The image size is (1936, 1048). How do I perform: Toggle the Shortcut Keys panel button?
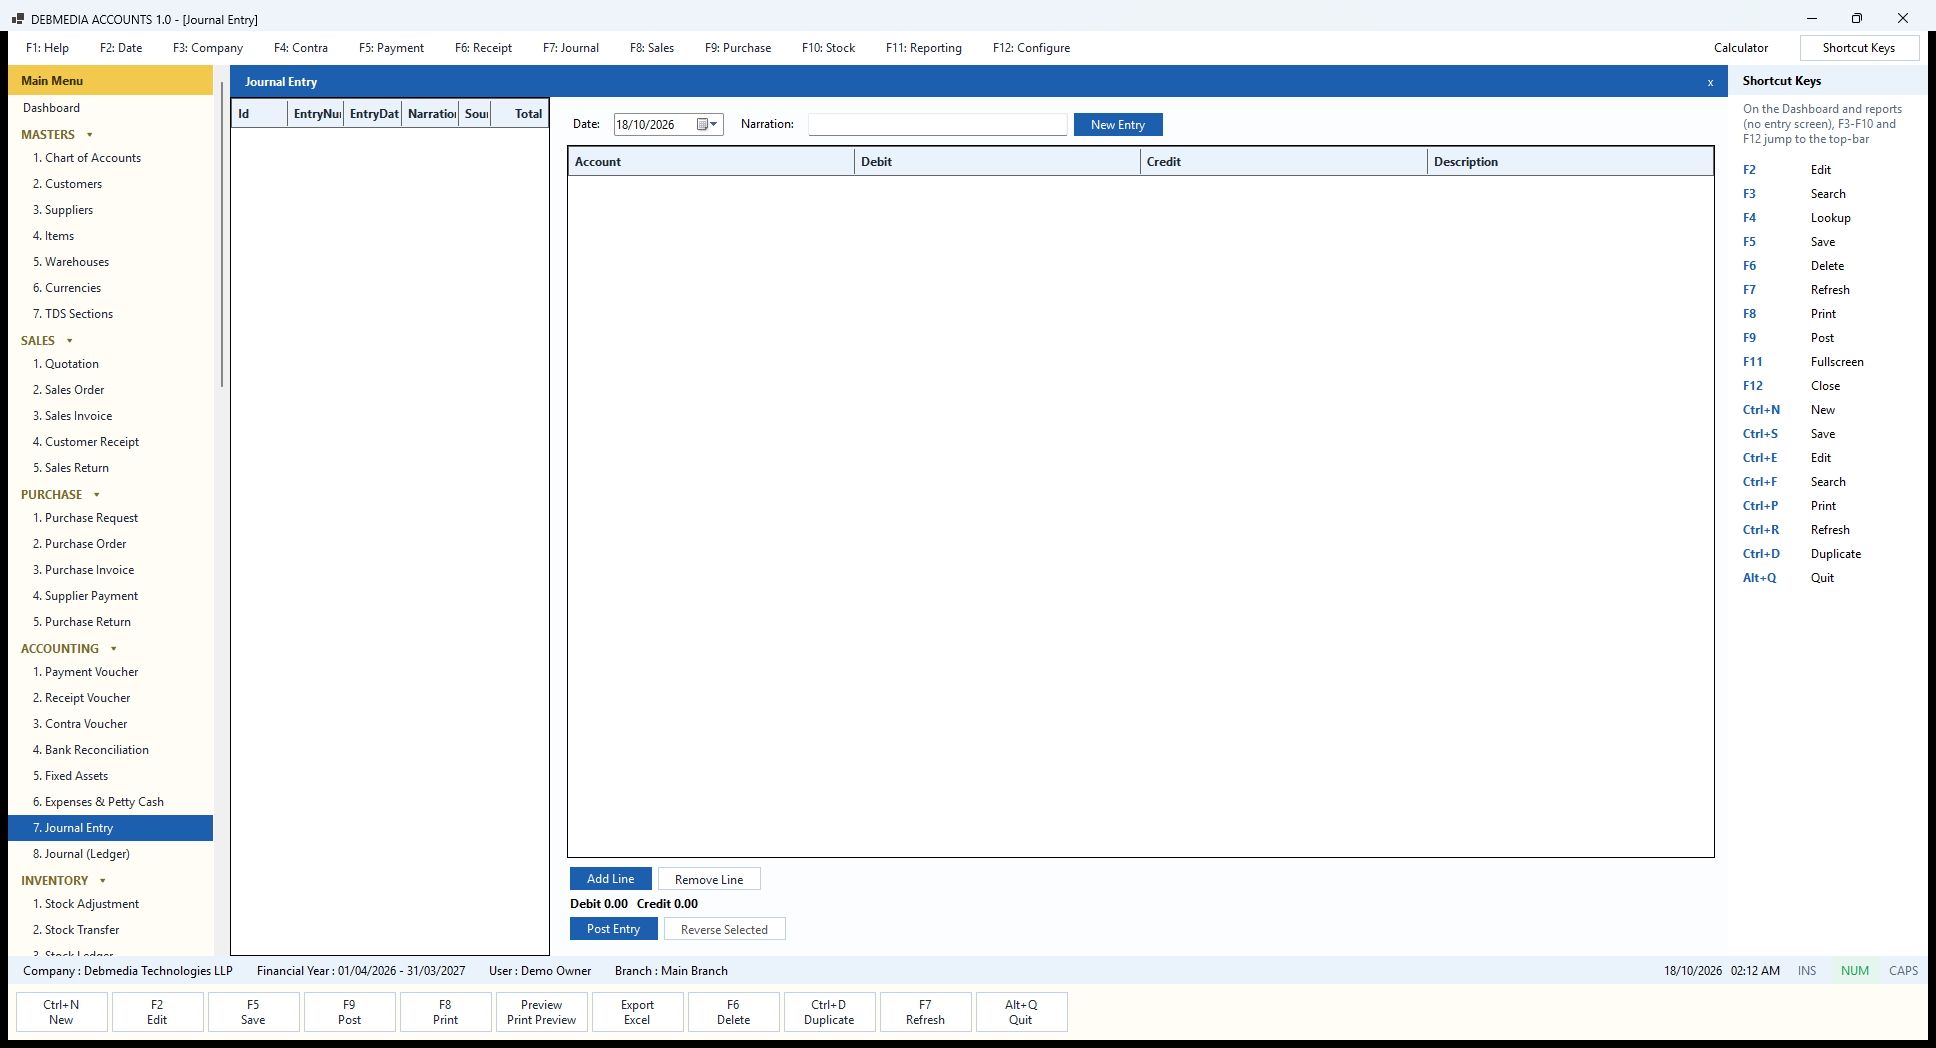click(x=1859, y=48)
